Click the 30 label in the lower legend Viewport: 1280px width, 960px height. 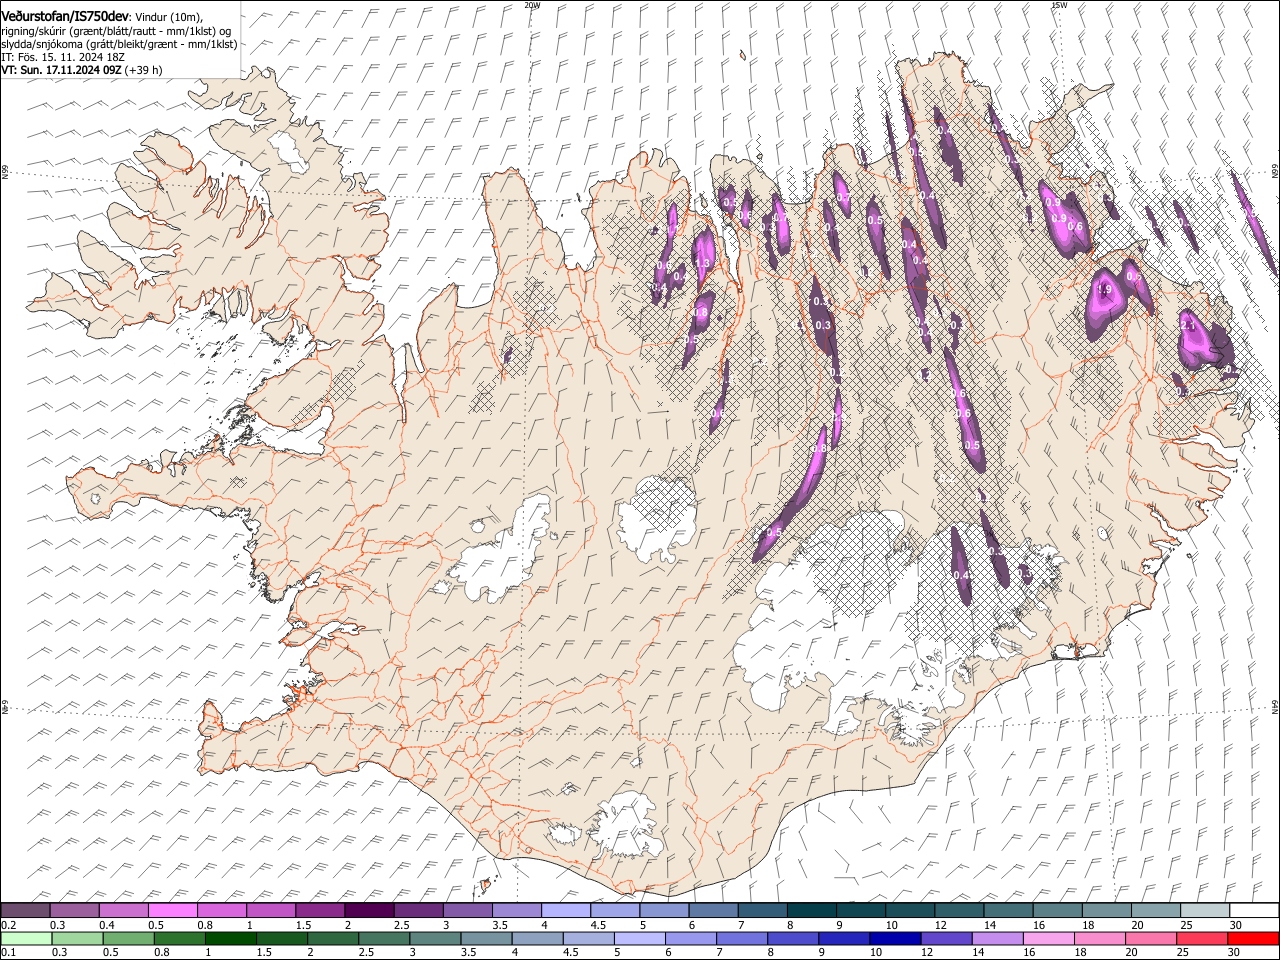tap(1233, 952)
